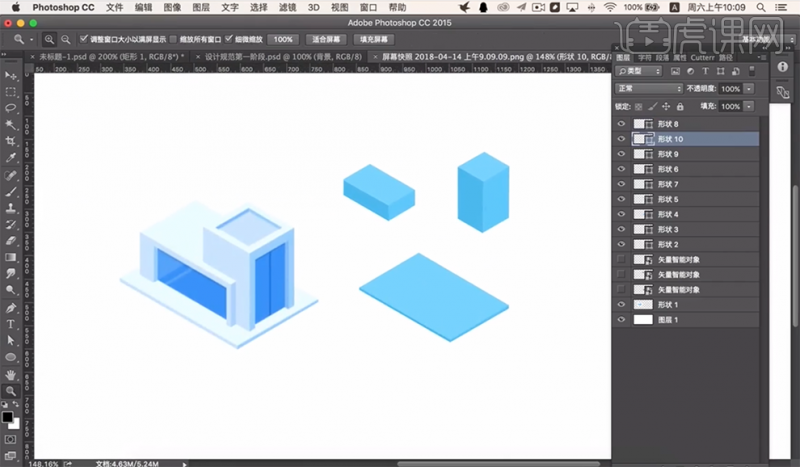Viewport: 800px width, 467px height.
Task: Open the 滤镜 menu
Action: tap(288, 7)
